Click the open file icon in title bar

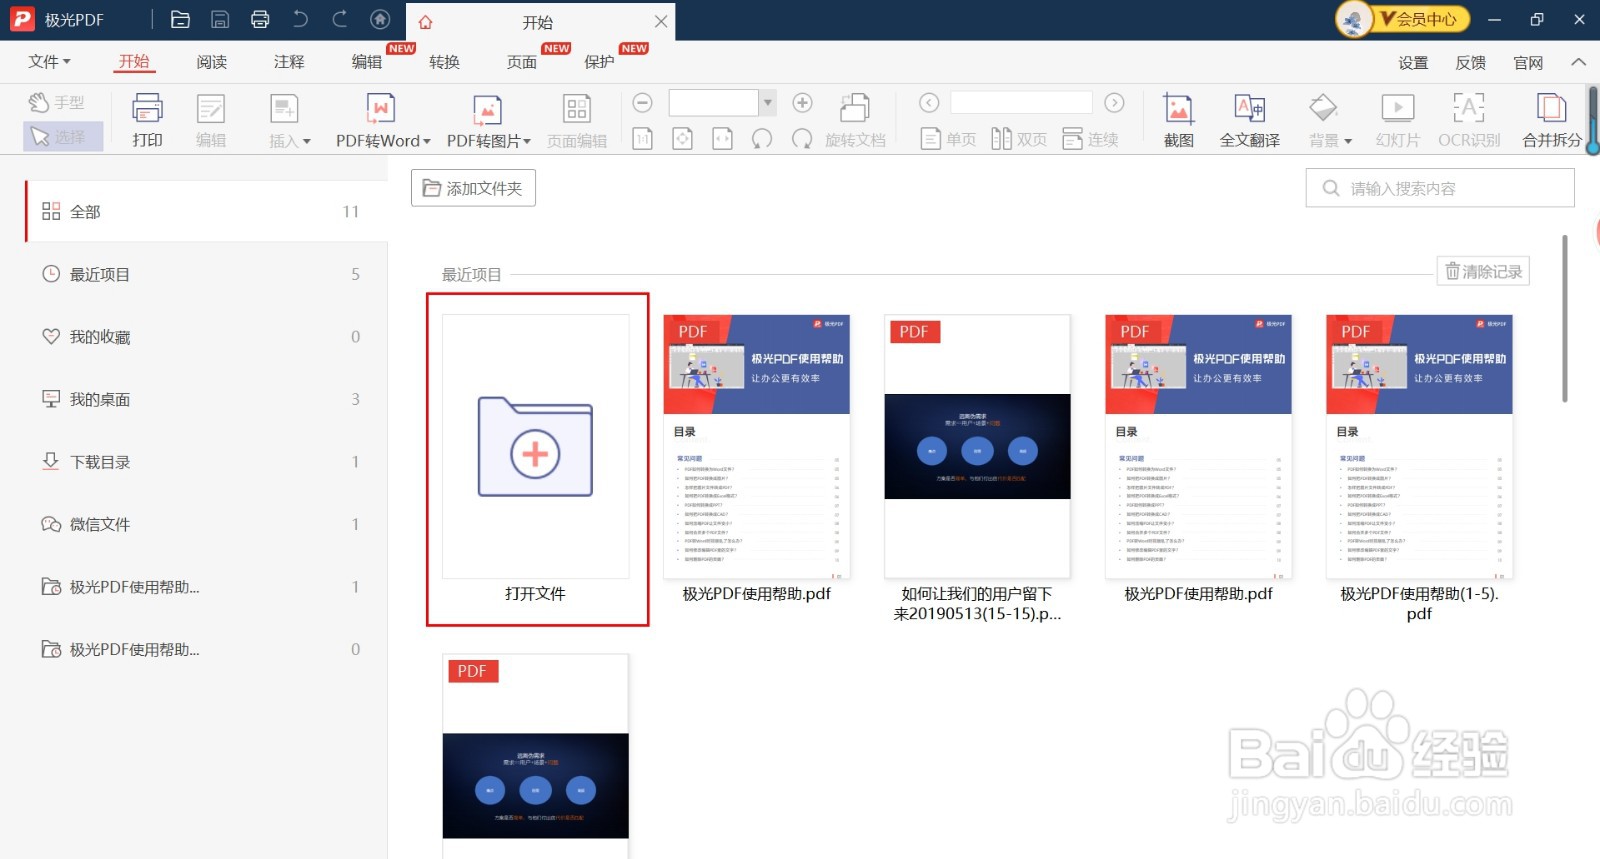180,19
